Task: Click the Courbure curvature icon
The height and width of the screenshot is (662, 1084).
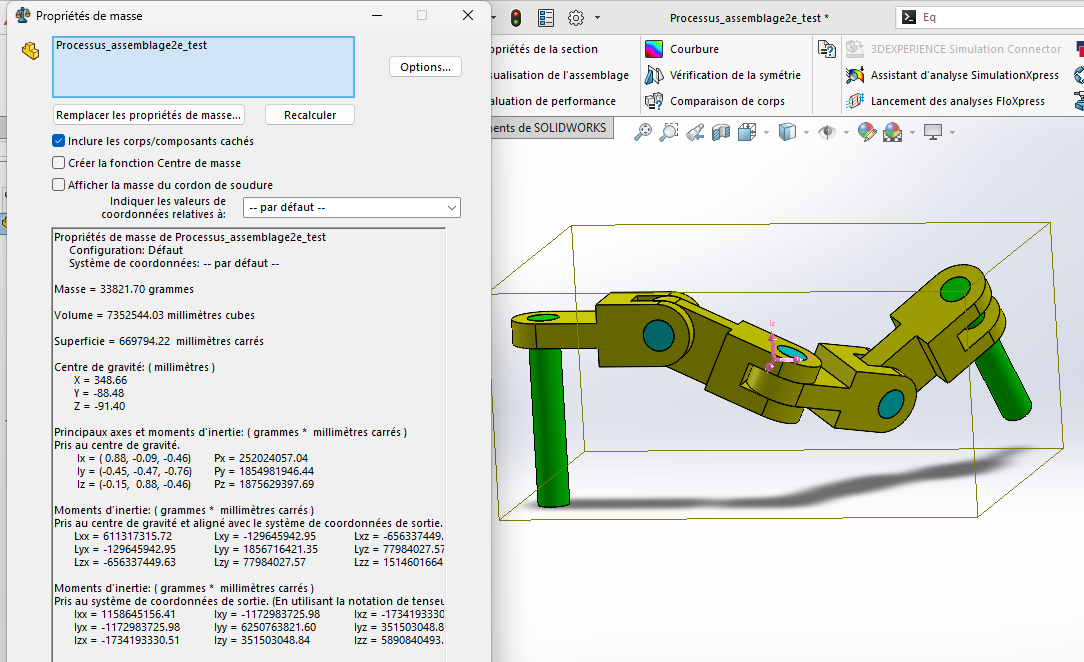Action: pos(654,49)
